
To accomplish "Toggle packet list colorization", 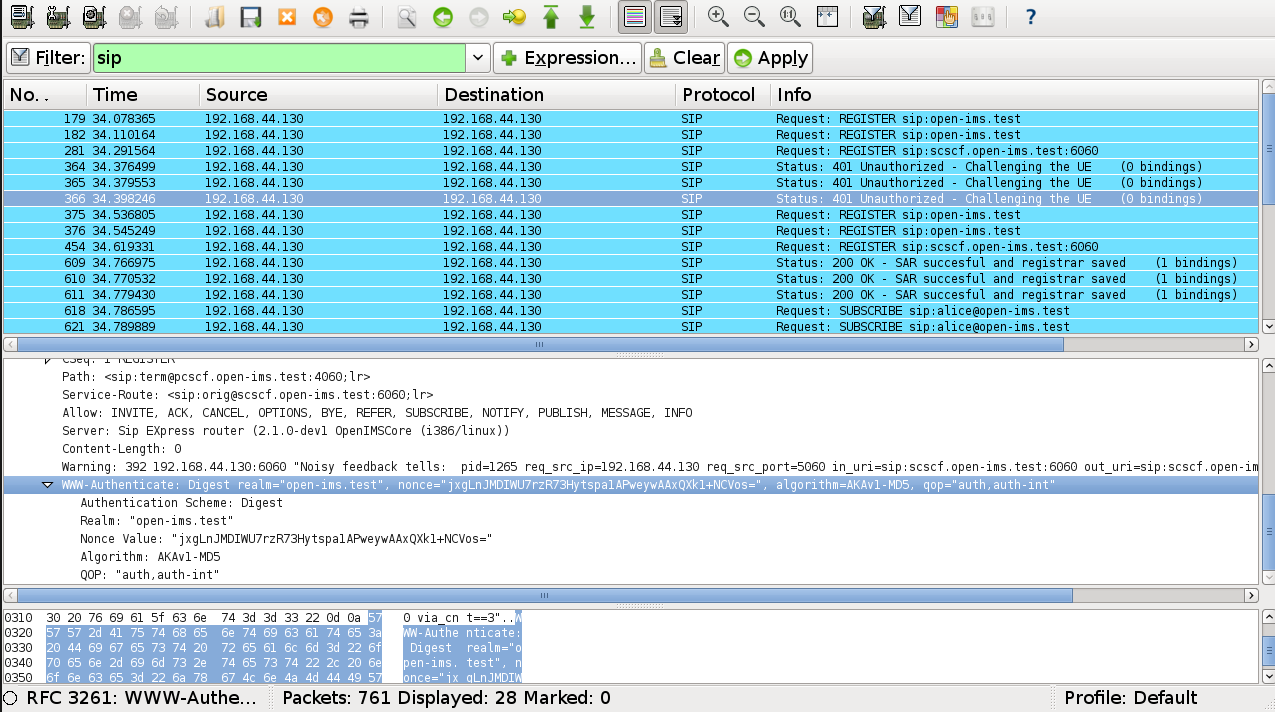I will point(633,16).
